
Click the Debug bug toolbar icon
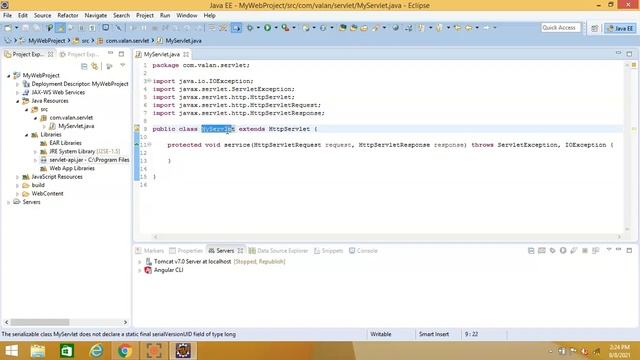point(250,28)
